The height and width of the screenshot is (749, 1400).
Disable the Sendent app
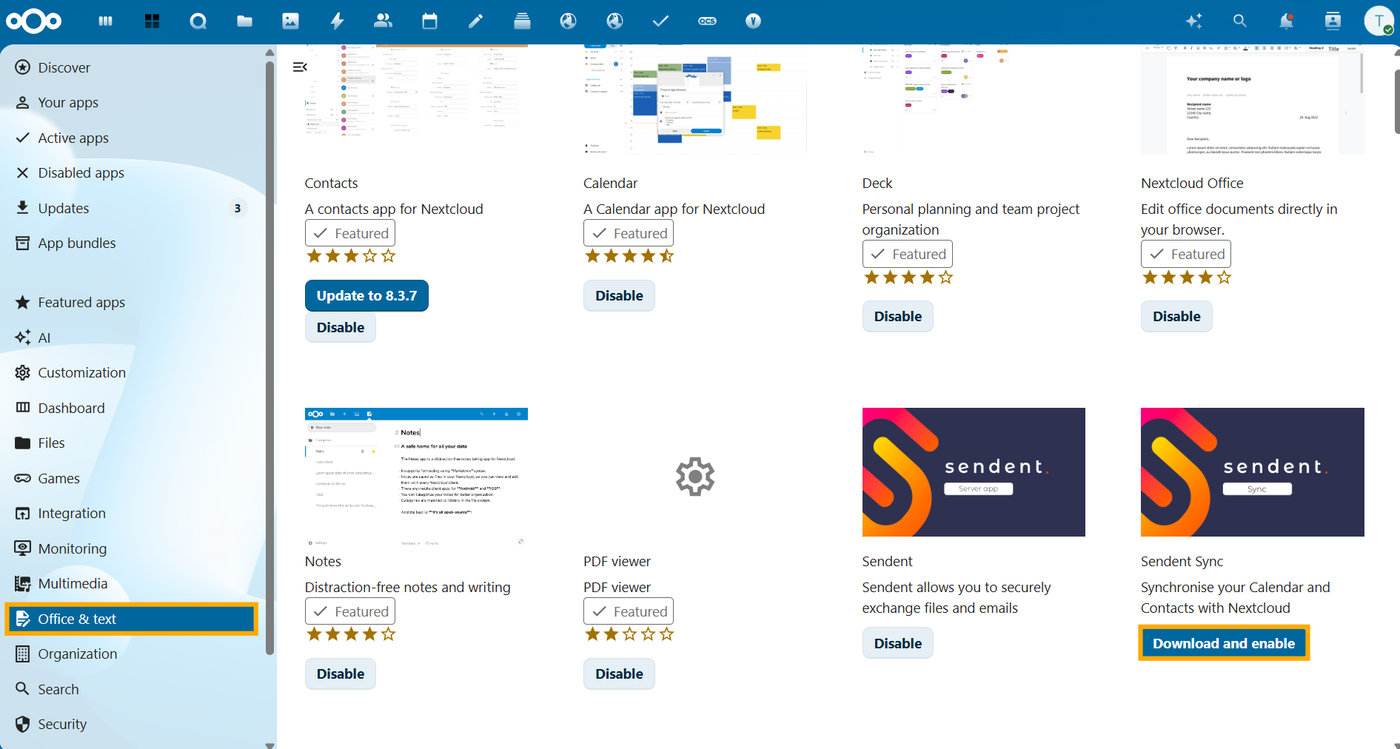point(898,643)
